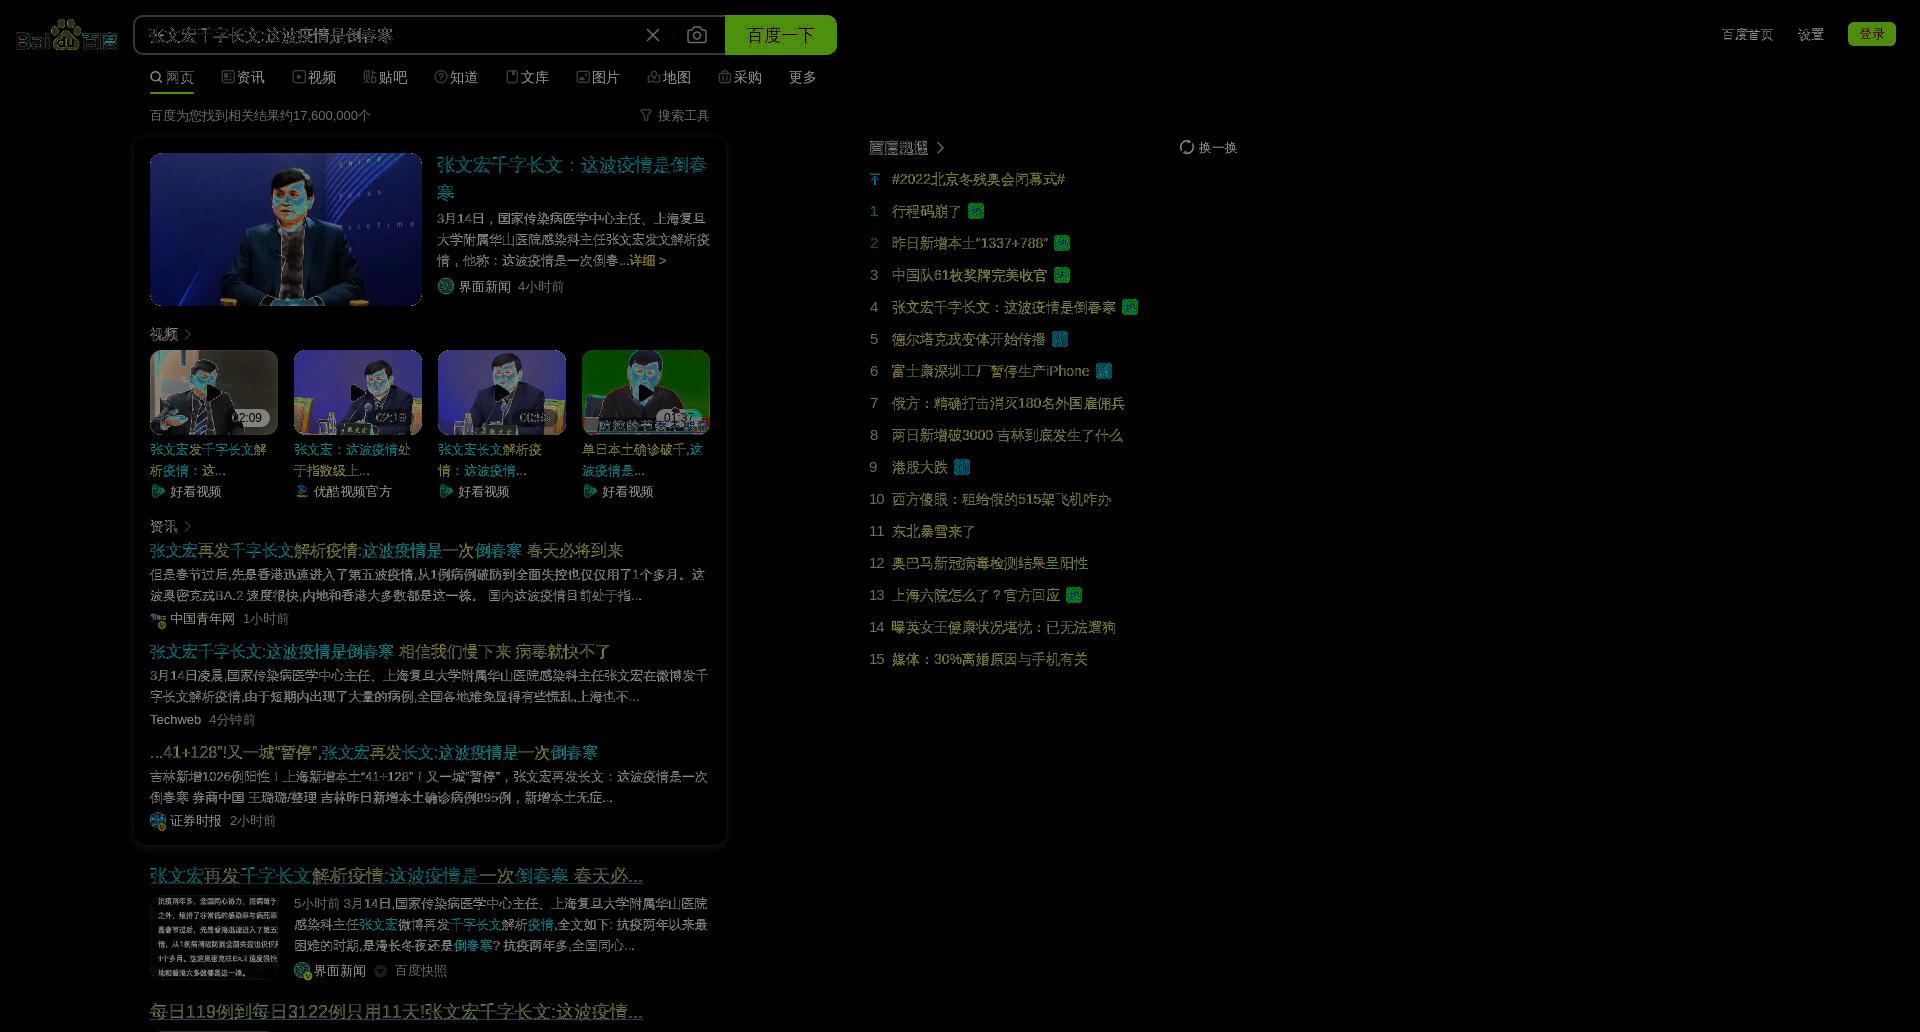This screenshot has height=1032, width=1920.
Task: Click the 百度一下 search button
Action: click(x=781, y=35)
